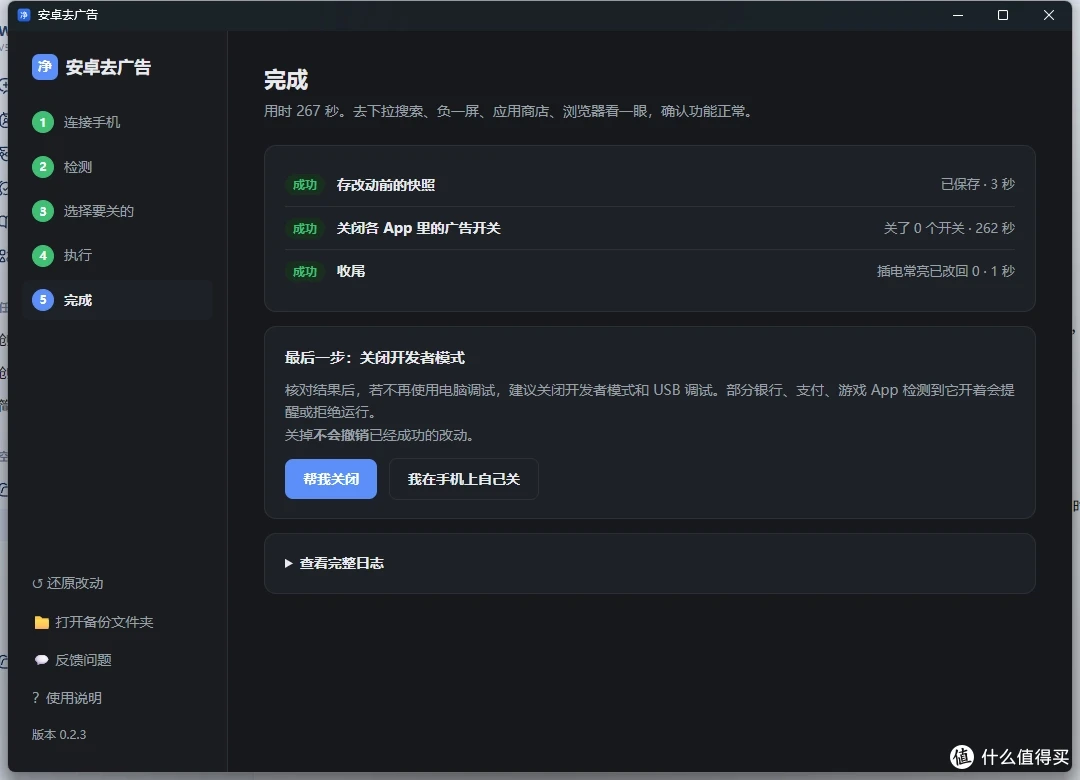Click step 3 green circle for 选择要关的
The width and height of the screenshot is (1080, 780).
43,211
